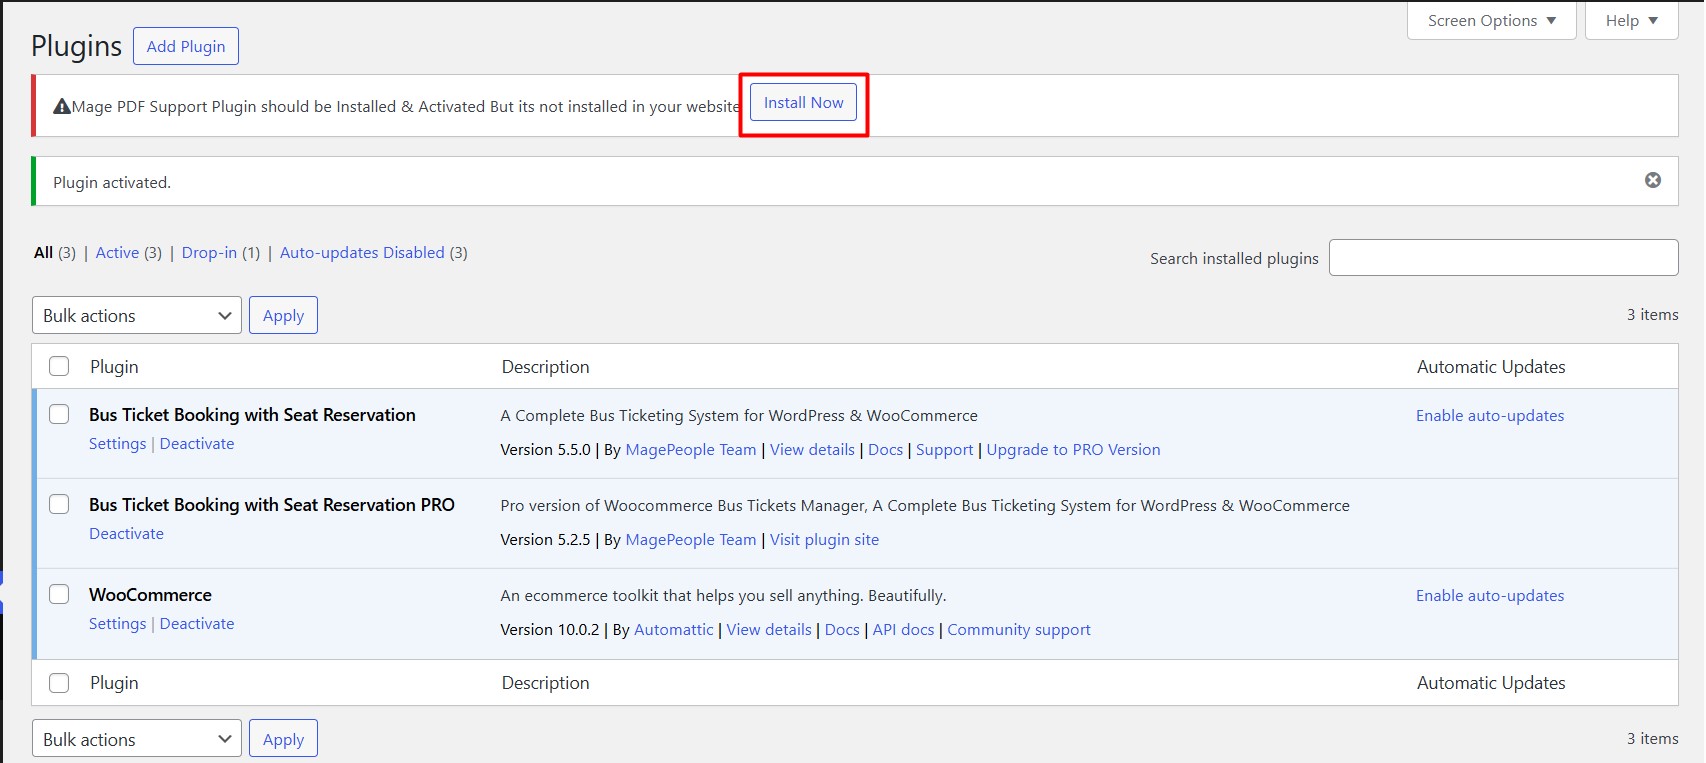The width and height of the screenshot is (1706, 763).
Task: Open Upgrade to PRO Version link
Action: (1073, 450)
